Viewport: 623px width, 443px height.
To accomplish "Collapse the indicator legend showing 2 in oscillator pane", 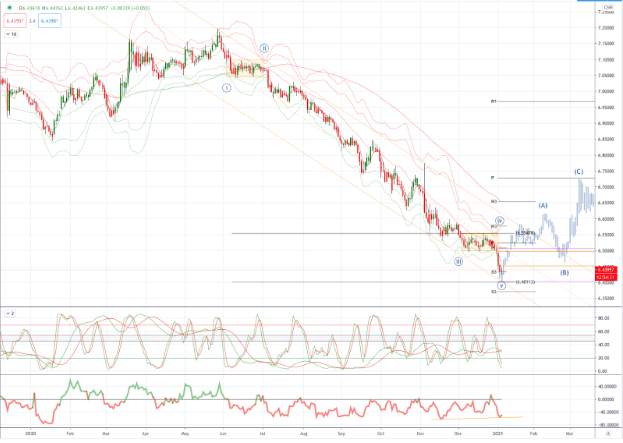I will [10, 313].
